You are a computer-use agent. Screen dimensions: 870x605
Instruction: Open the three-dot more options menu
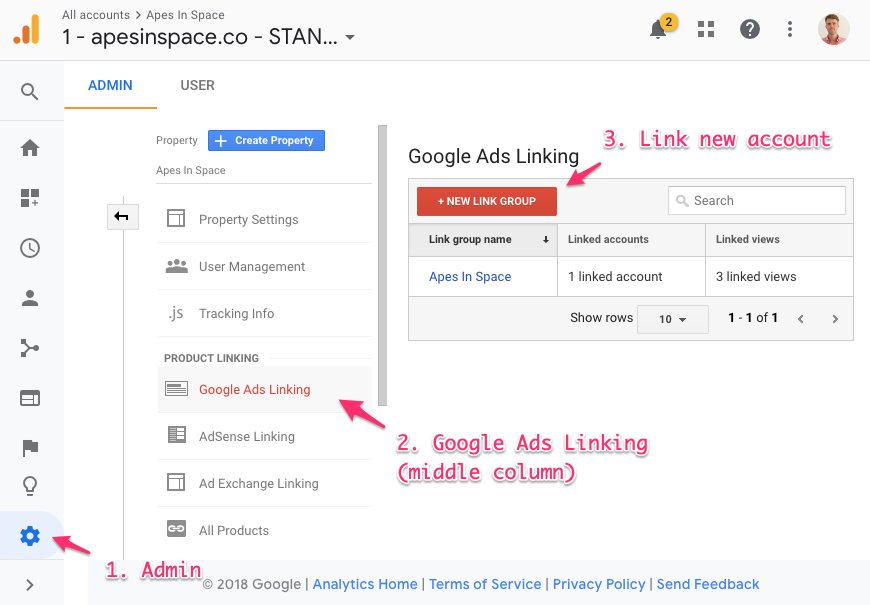(790, 29)
